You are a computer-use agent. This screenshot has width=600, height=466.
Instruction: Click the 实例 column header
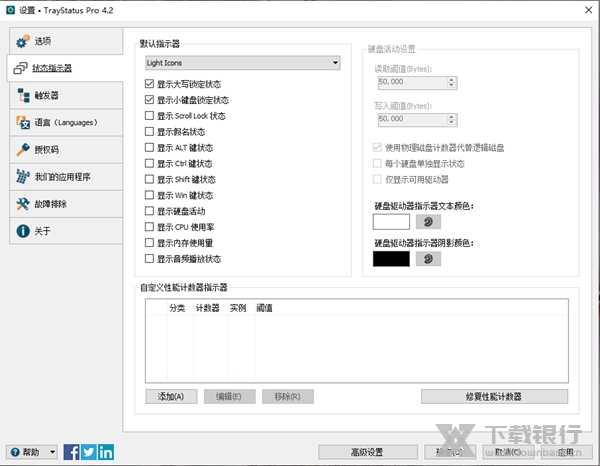click(x=241, y=308)
